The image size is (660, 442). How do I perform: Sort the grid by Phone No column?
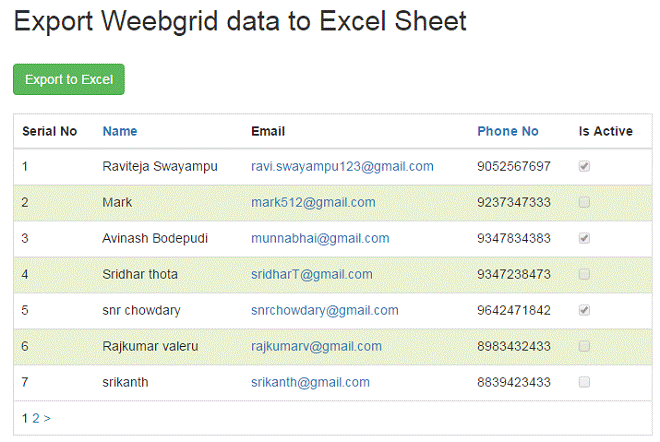(x=508, y=131)
